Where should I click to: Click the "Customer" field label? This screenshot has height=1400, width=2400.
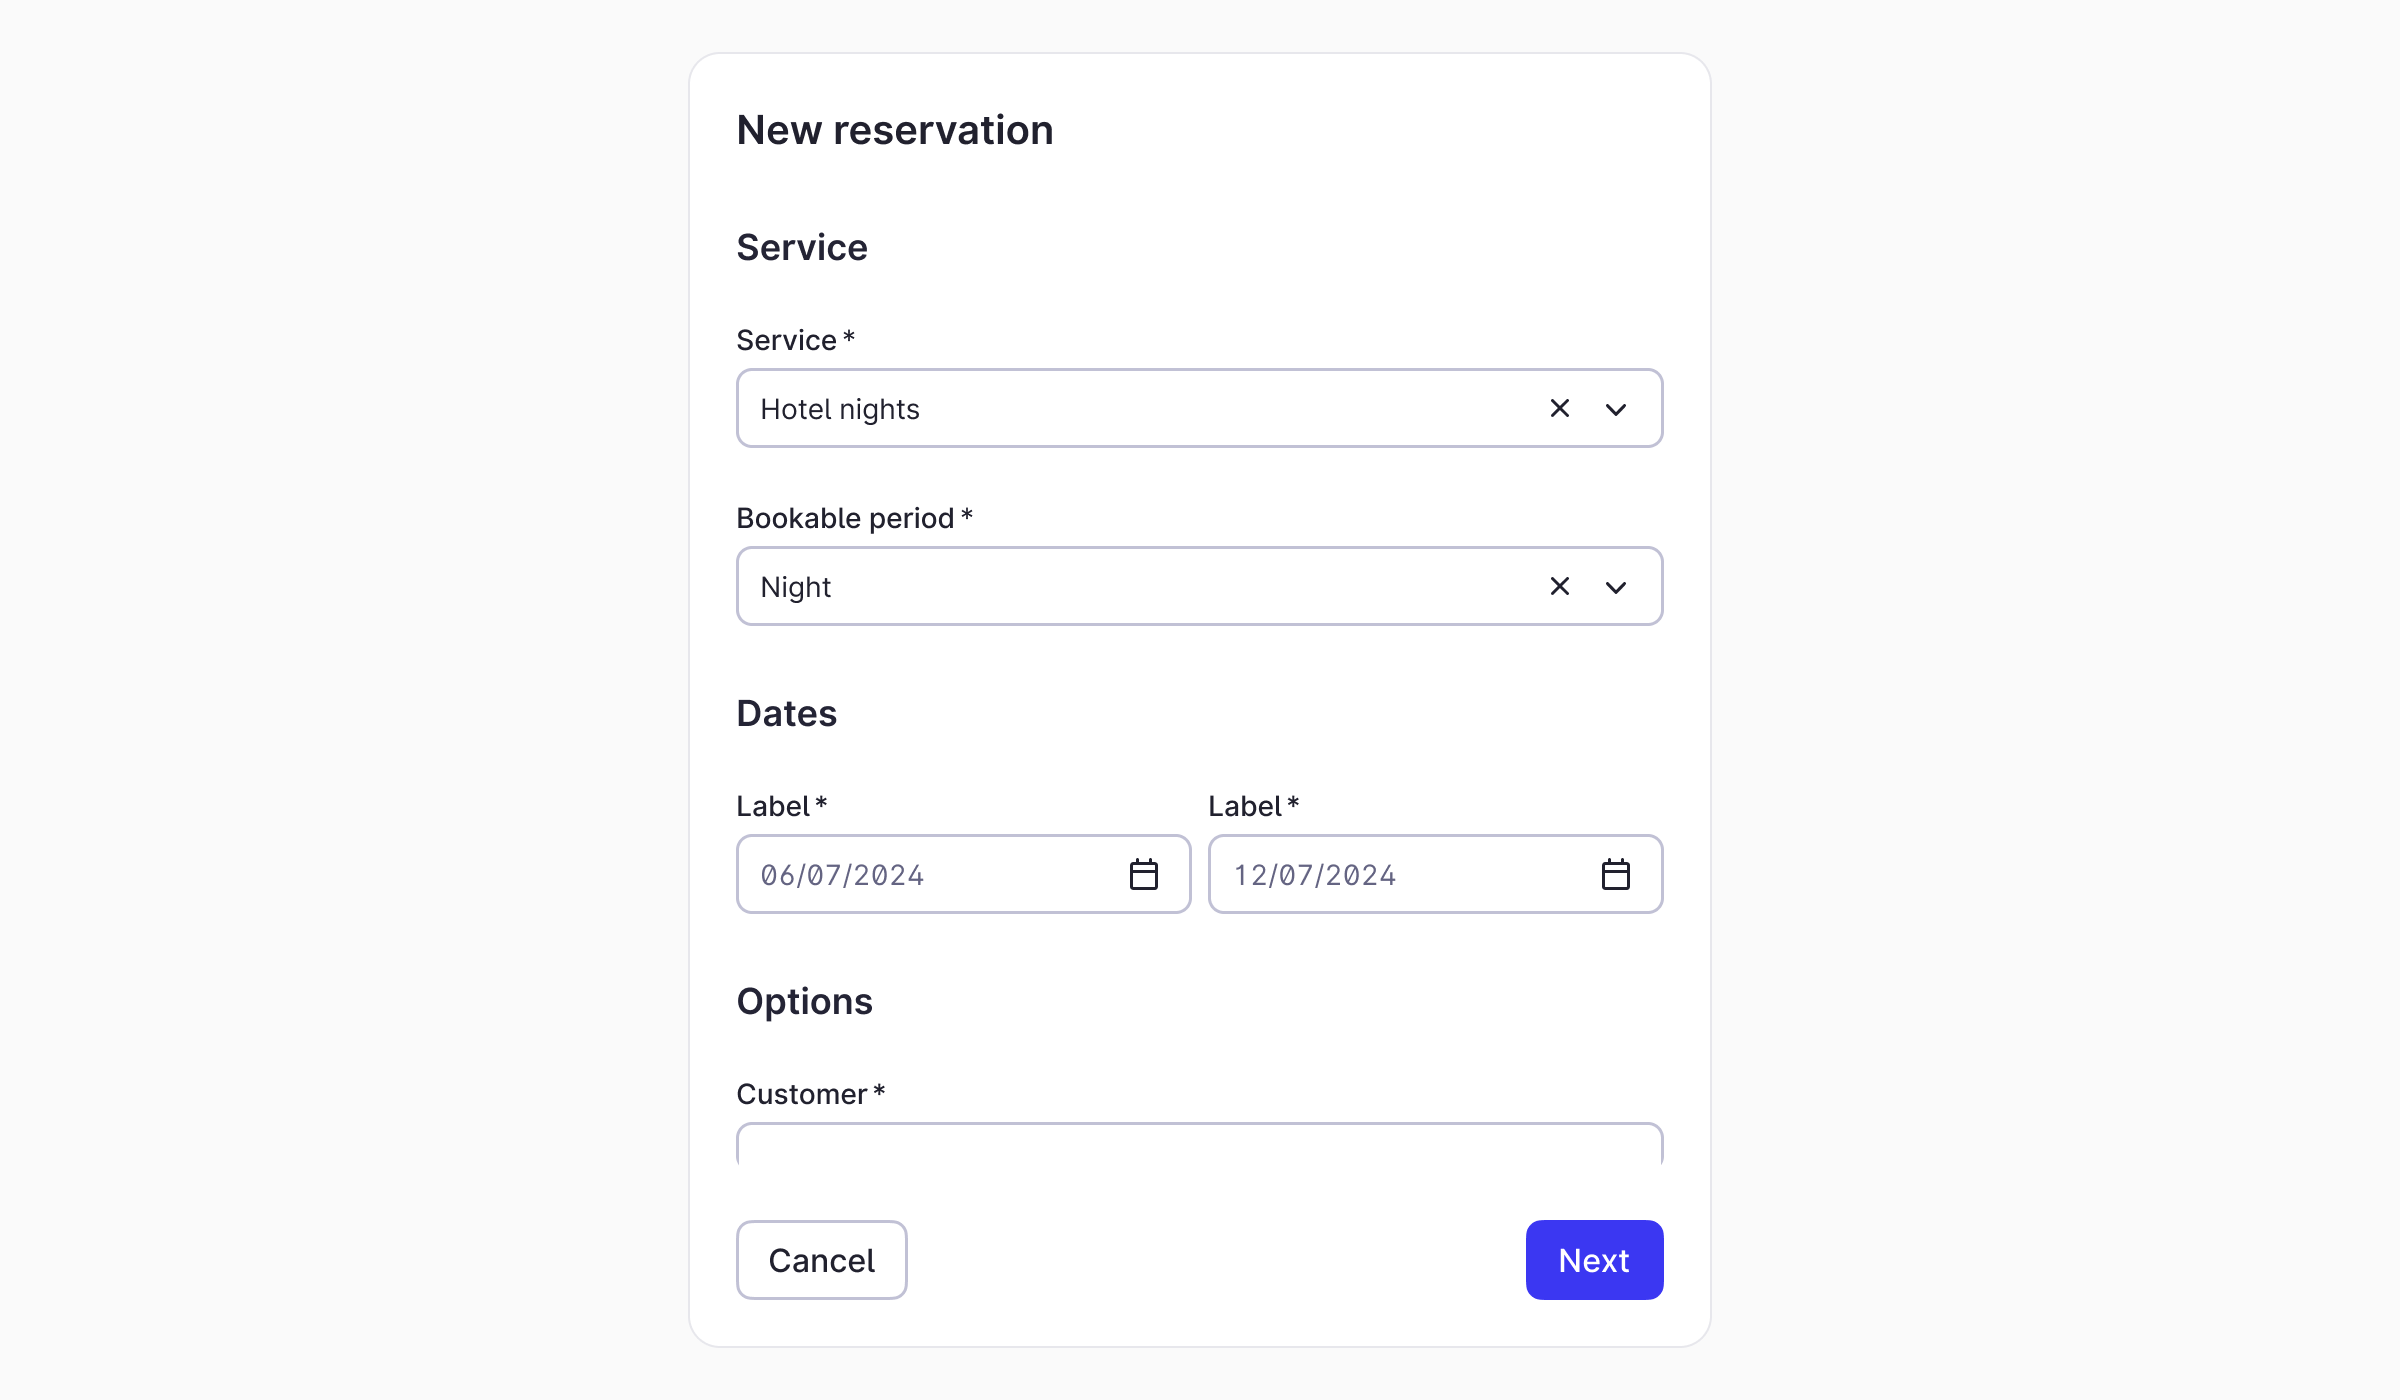[x=802, y=1094]
